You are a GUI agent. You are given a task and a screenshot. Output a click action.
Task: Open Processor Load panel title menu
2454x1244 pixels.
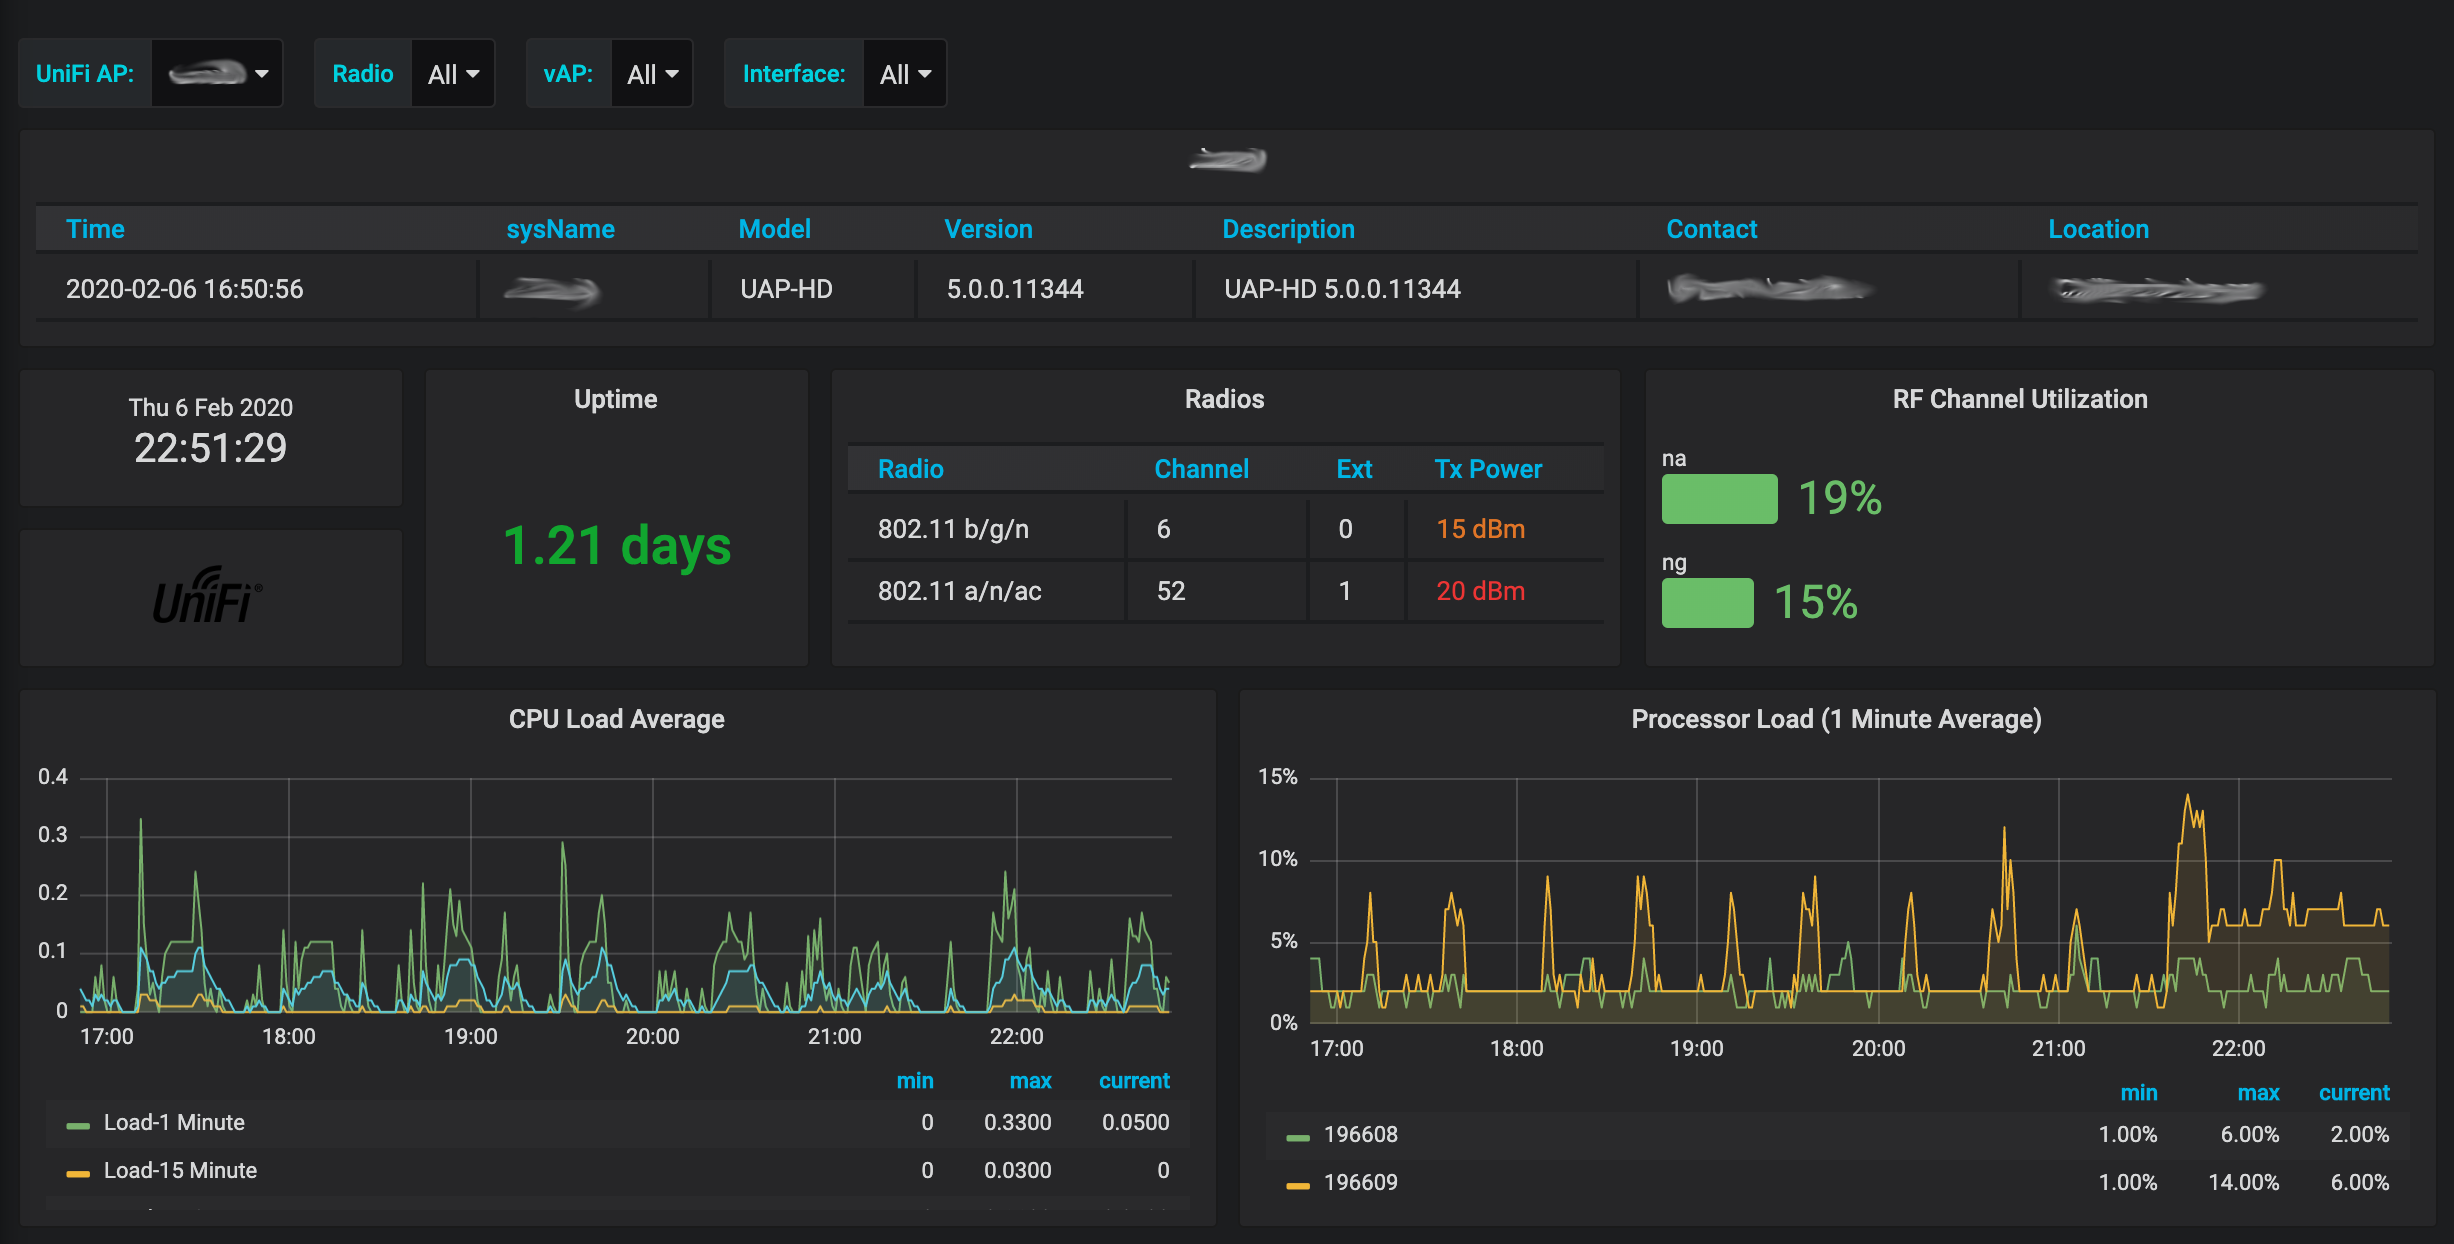click(1836, 719)
